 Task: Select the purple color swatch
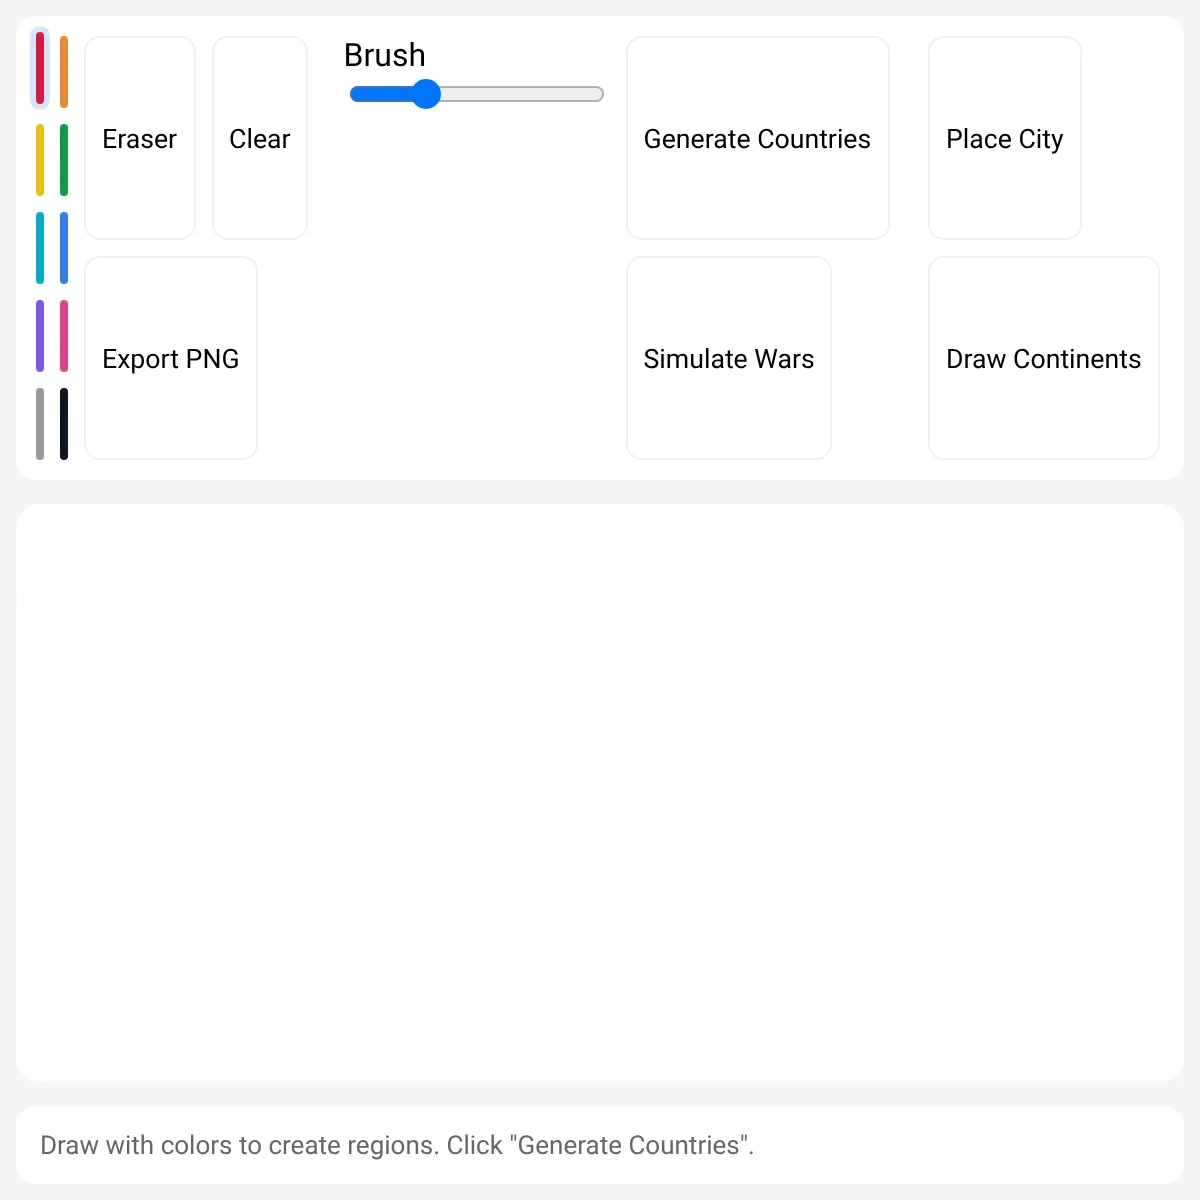click(40, 336)
